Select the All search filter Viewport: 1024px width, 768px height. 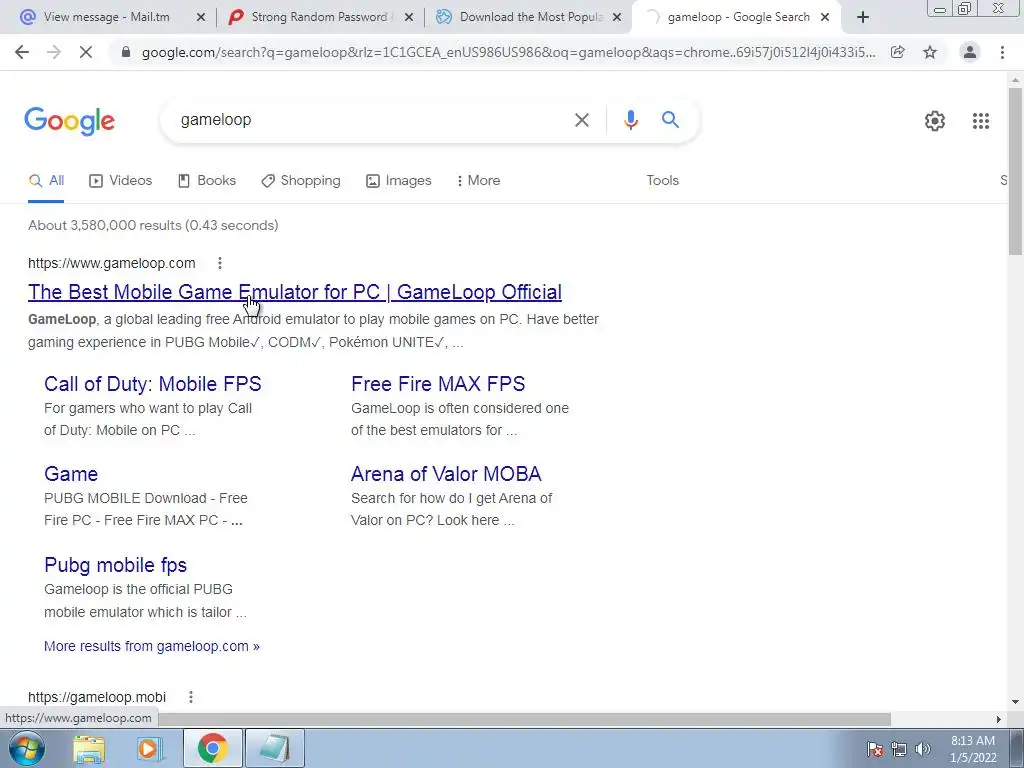click(x=46, y=181)
